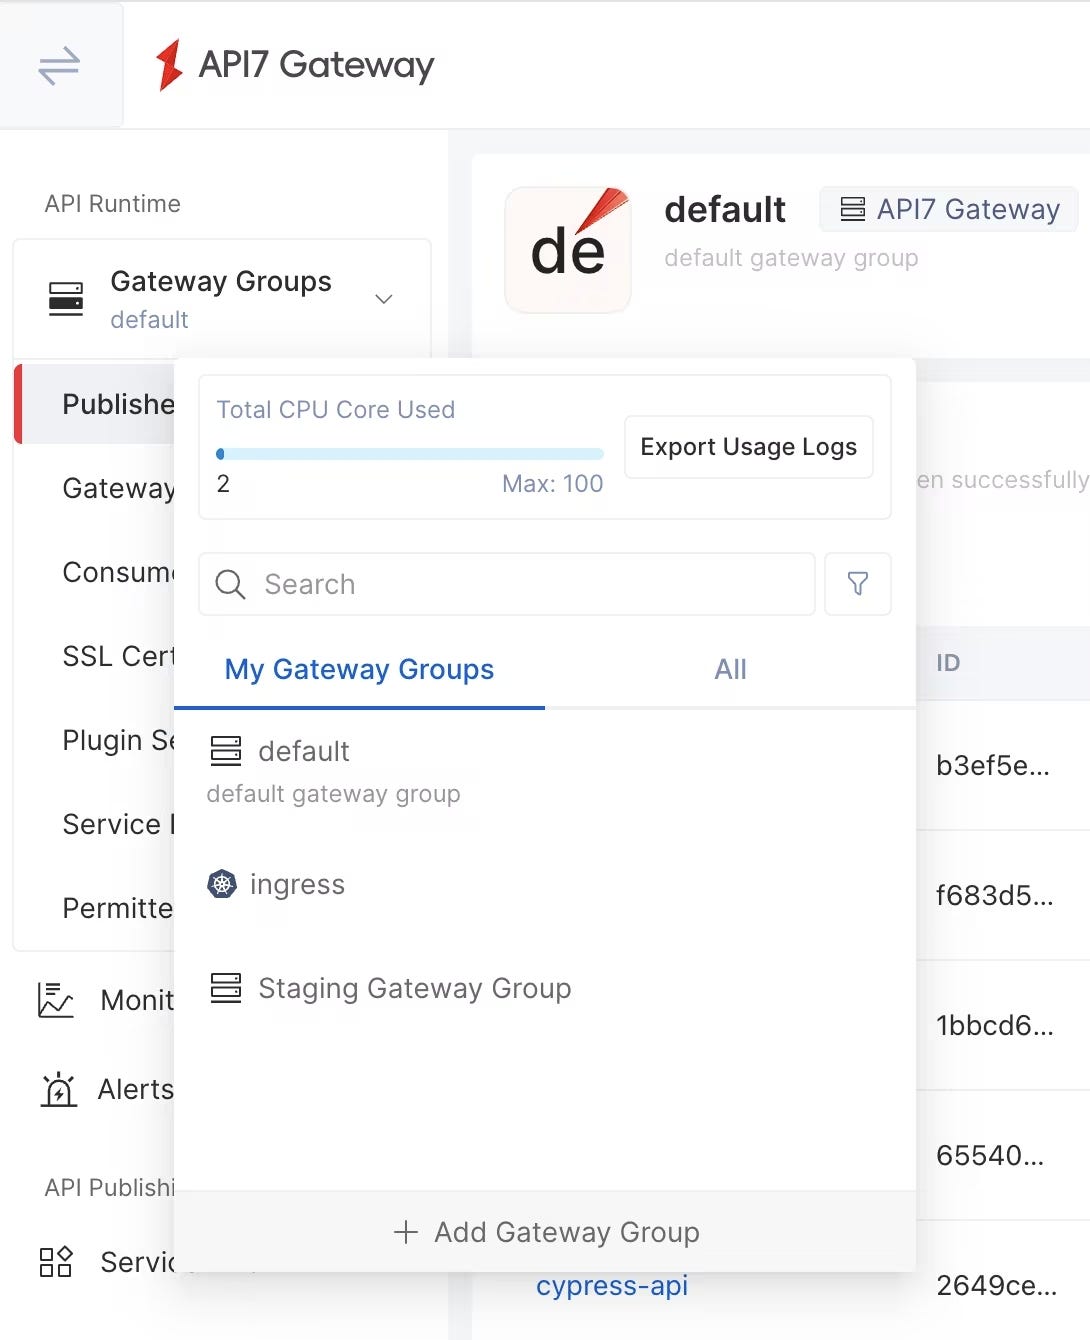The height and width of the screenshot is (1340, 1090).
Task: Switch to the All tab
Action: 730,669
